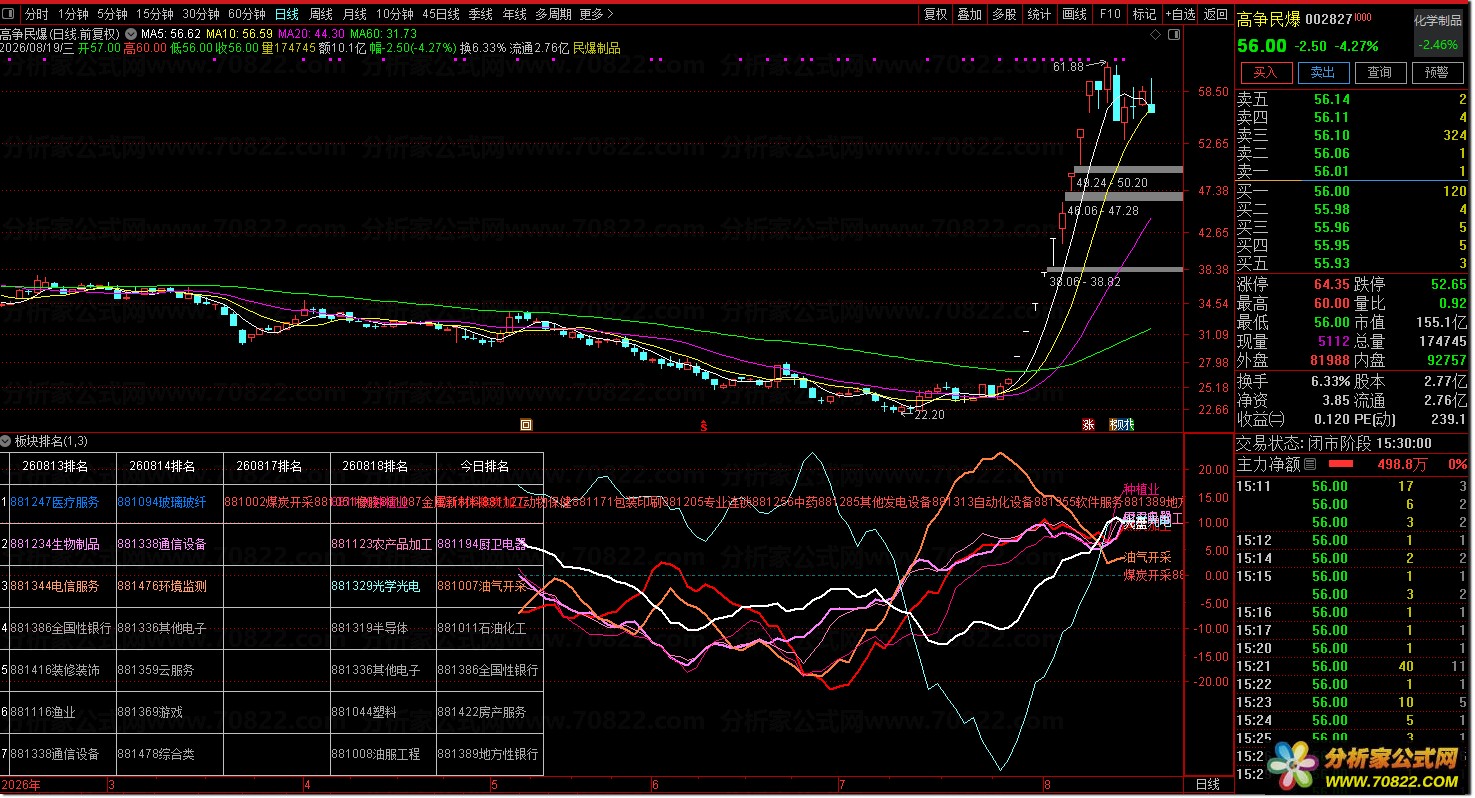1475x798 pixels.
Task: Switch to 分时 intraday chart
Action: (x=36, y=14)
